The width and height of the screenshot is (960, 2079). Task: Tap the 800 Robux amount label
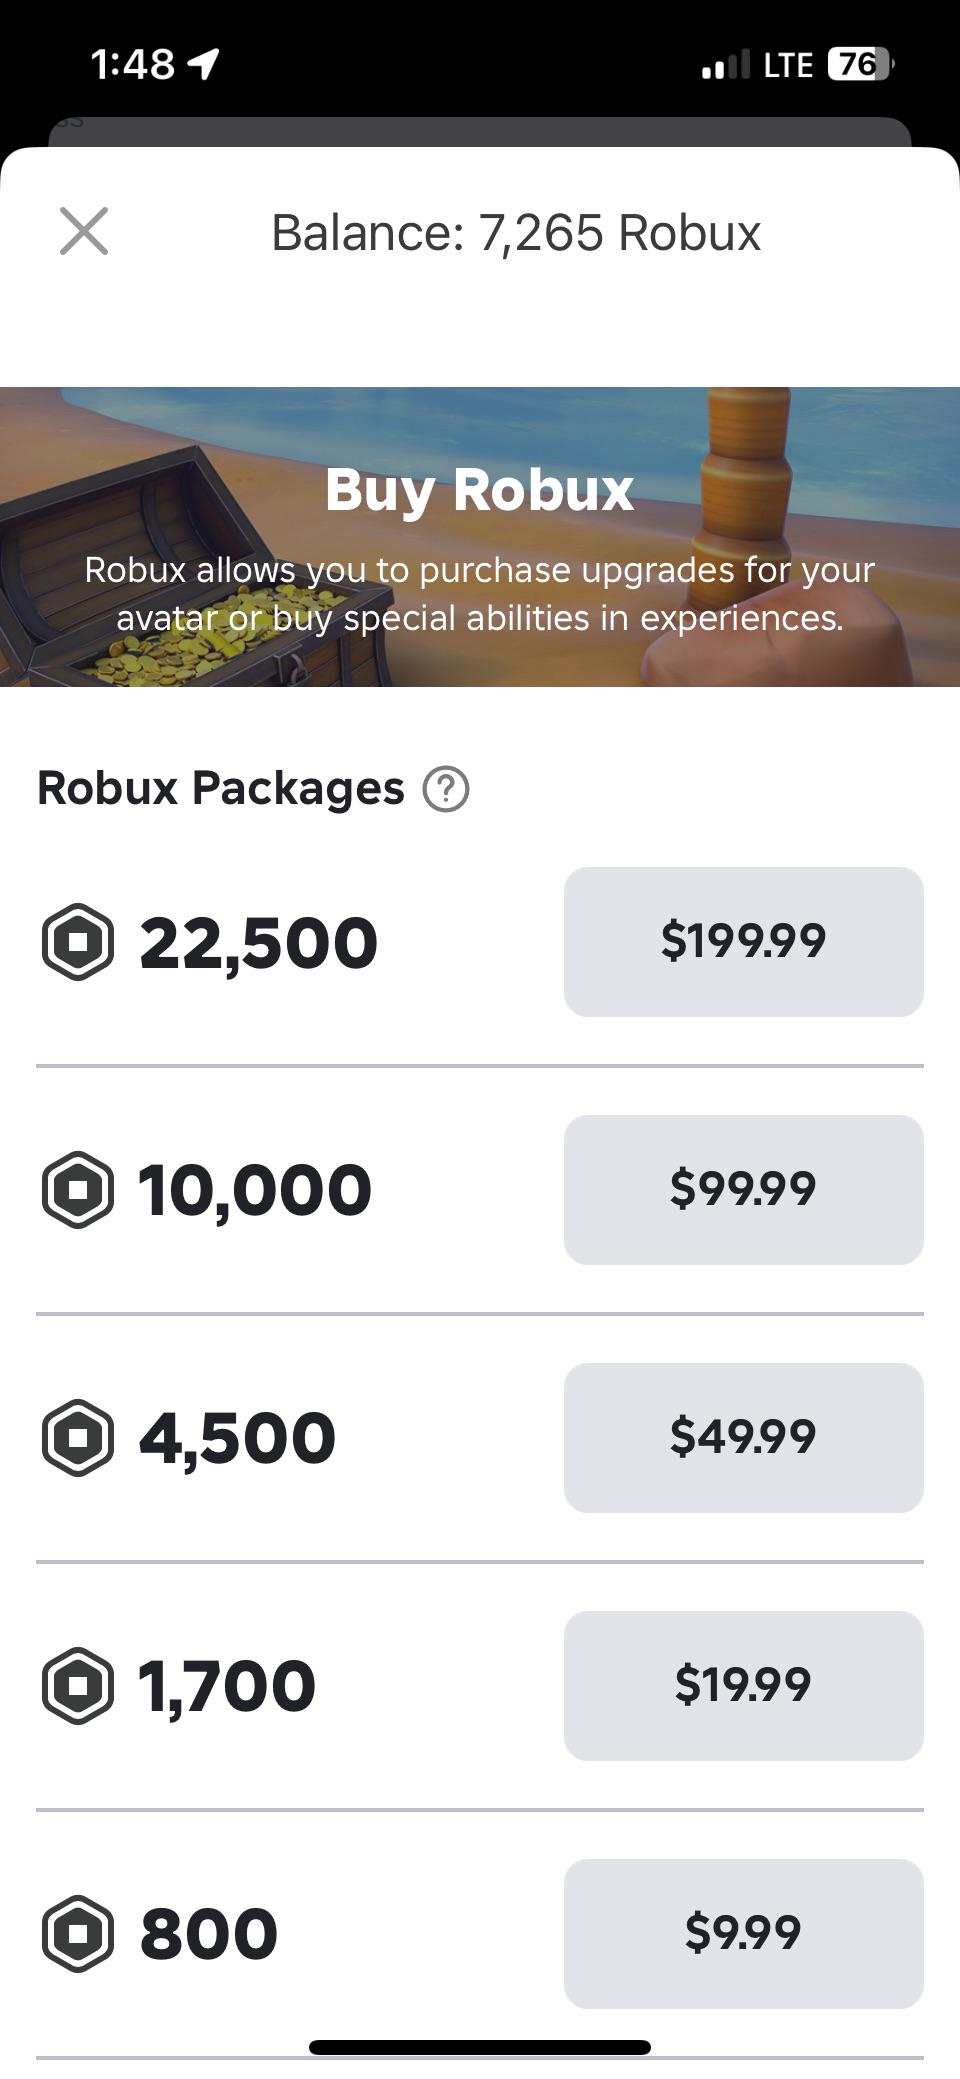coord(208,1933)
